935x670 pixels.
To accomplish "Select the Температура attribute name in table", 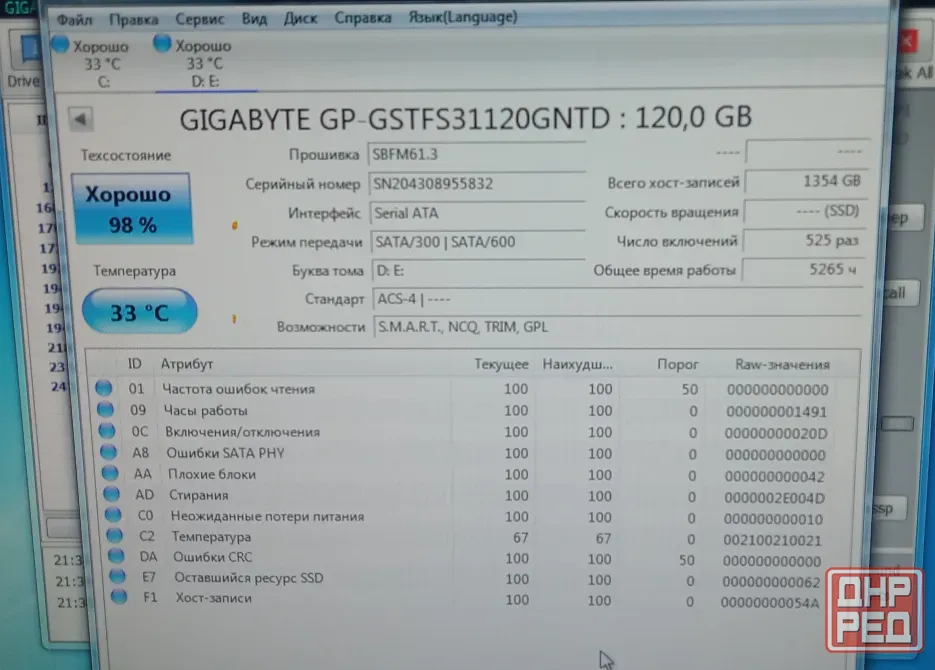I will coord(212,536).
